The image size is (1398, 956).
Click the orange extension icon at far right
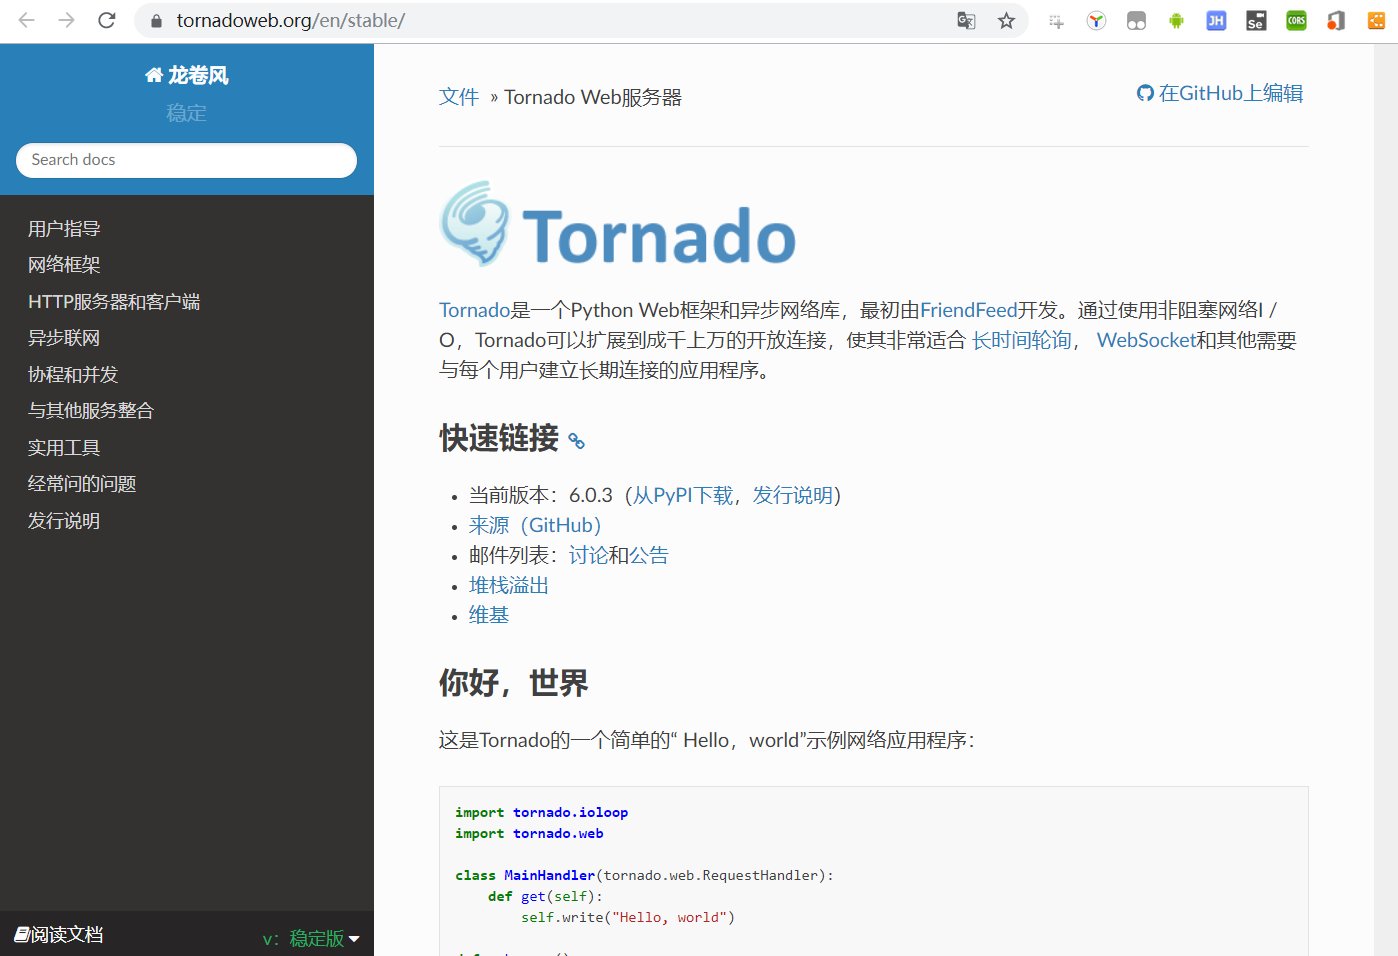click(1376, 20)
